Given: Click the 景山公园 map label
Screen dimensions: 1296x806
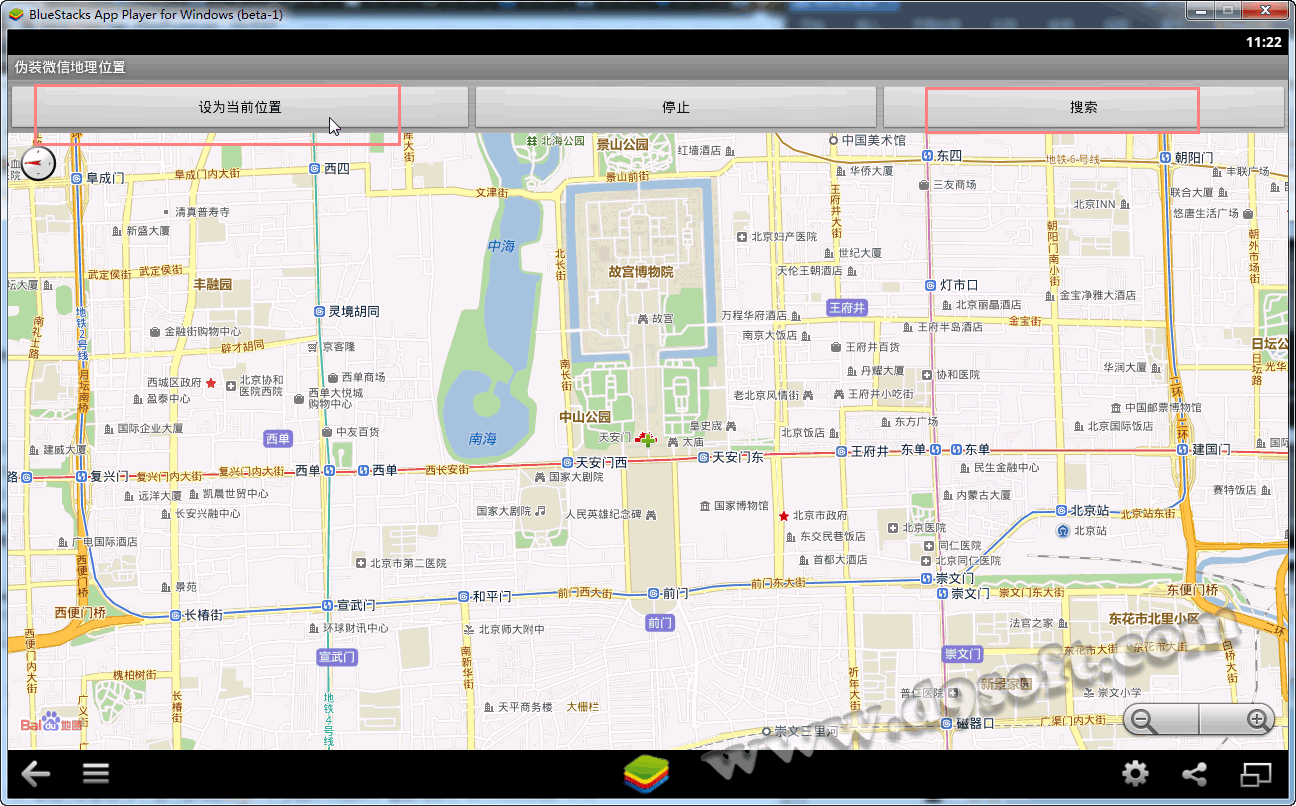Looking at the screenshot, I should tap(622, 145).
